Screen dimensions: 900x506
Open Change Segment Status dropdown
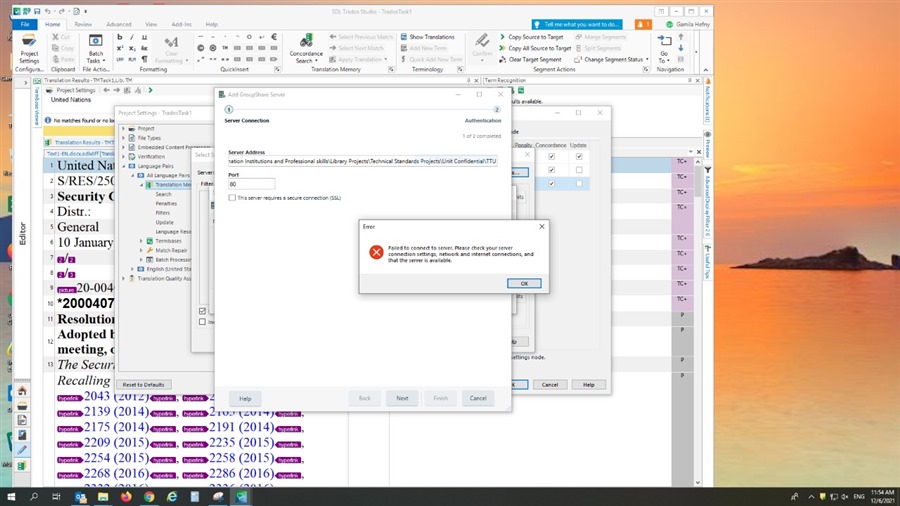(612, 59)
